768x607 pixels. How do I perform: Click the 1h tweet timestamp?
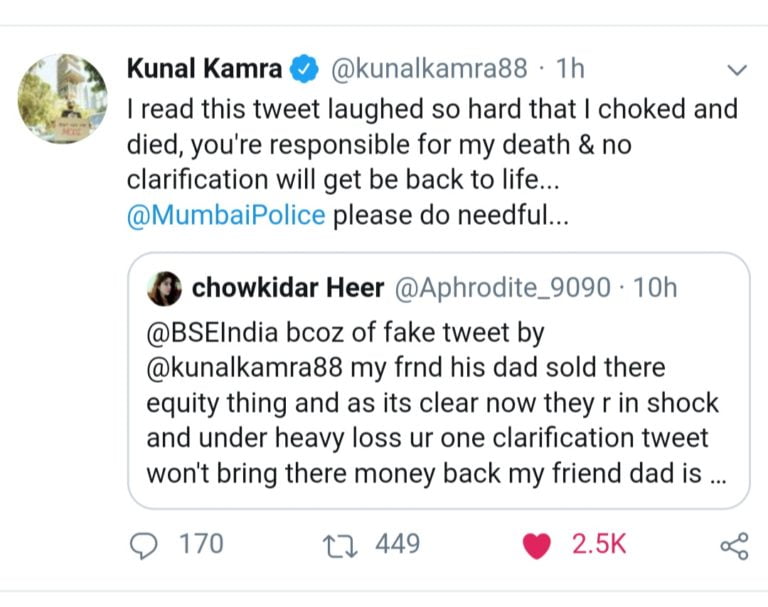570,70
